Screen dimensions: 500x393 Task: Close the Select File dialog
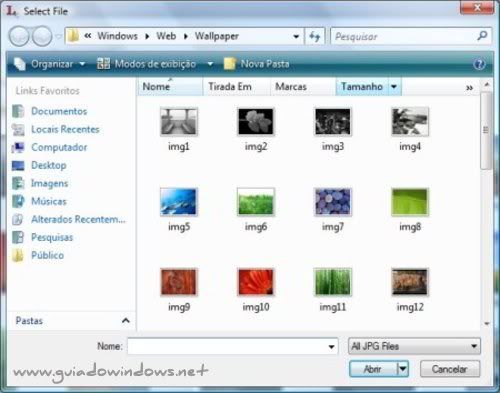(477, 7)
